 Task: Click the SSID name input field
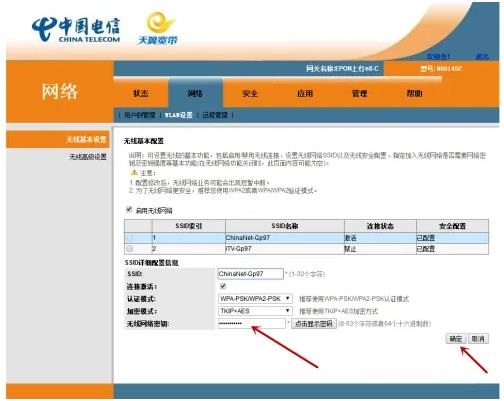coord(250,274)
